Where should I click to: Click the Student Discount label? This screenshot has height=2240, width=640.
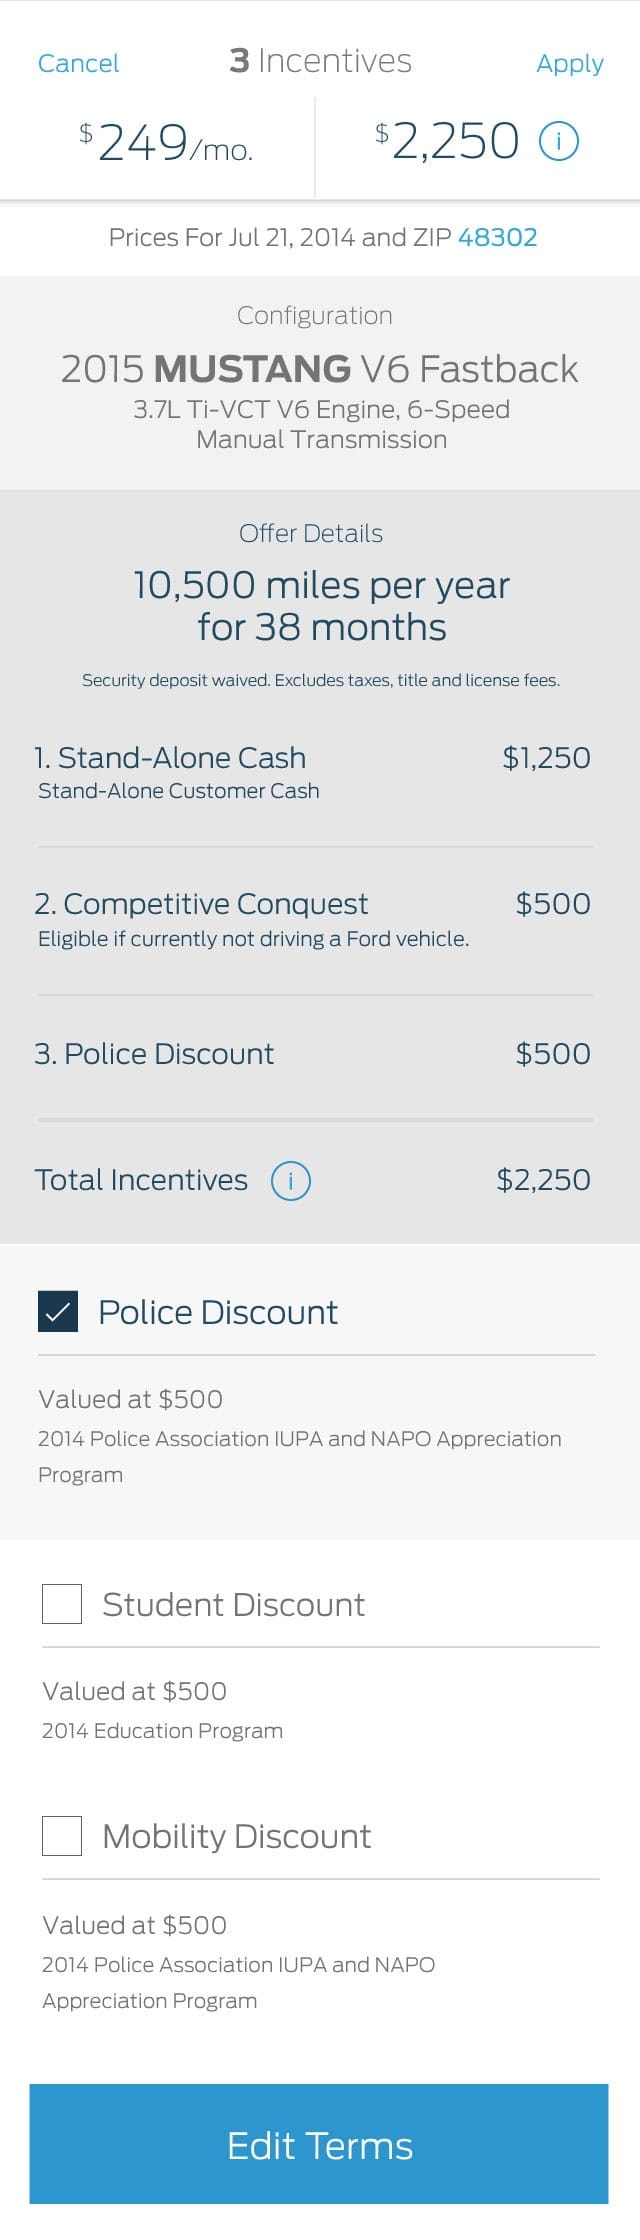coord(233,1604)
